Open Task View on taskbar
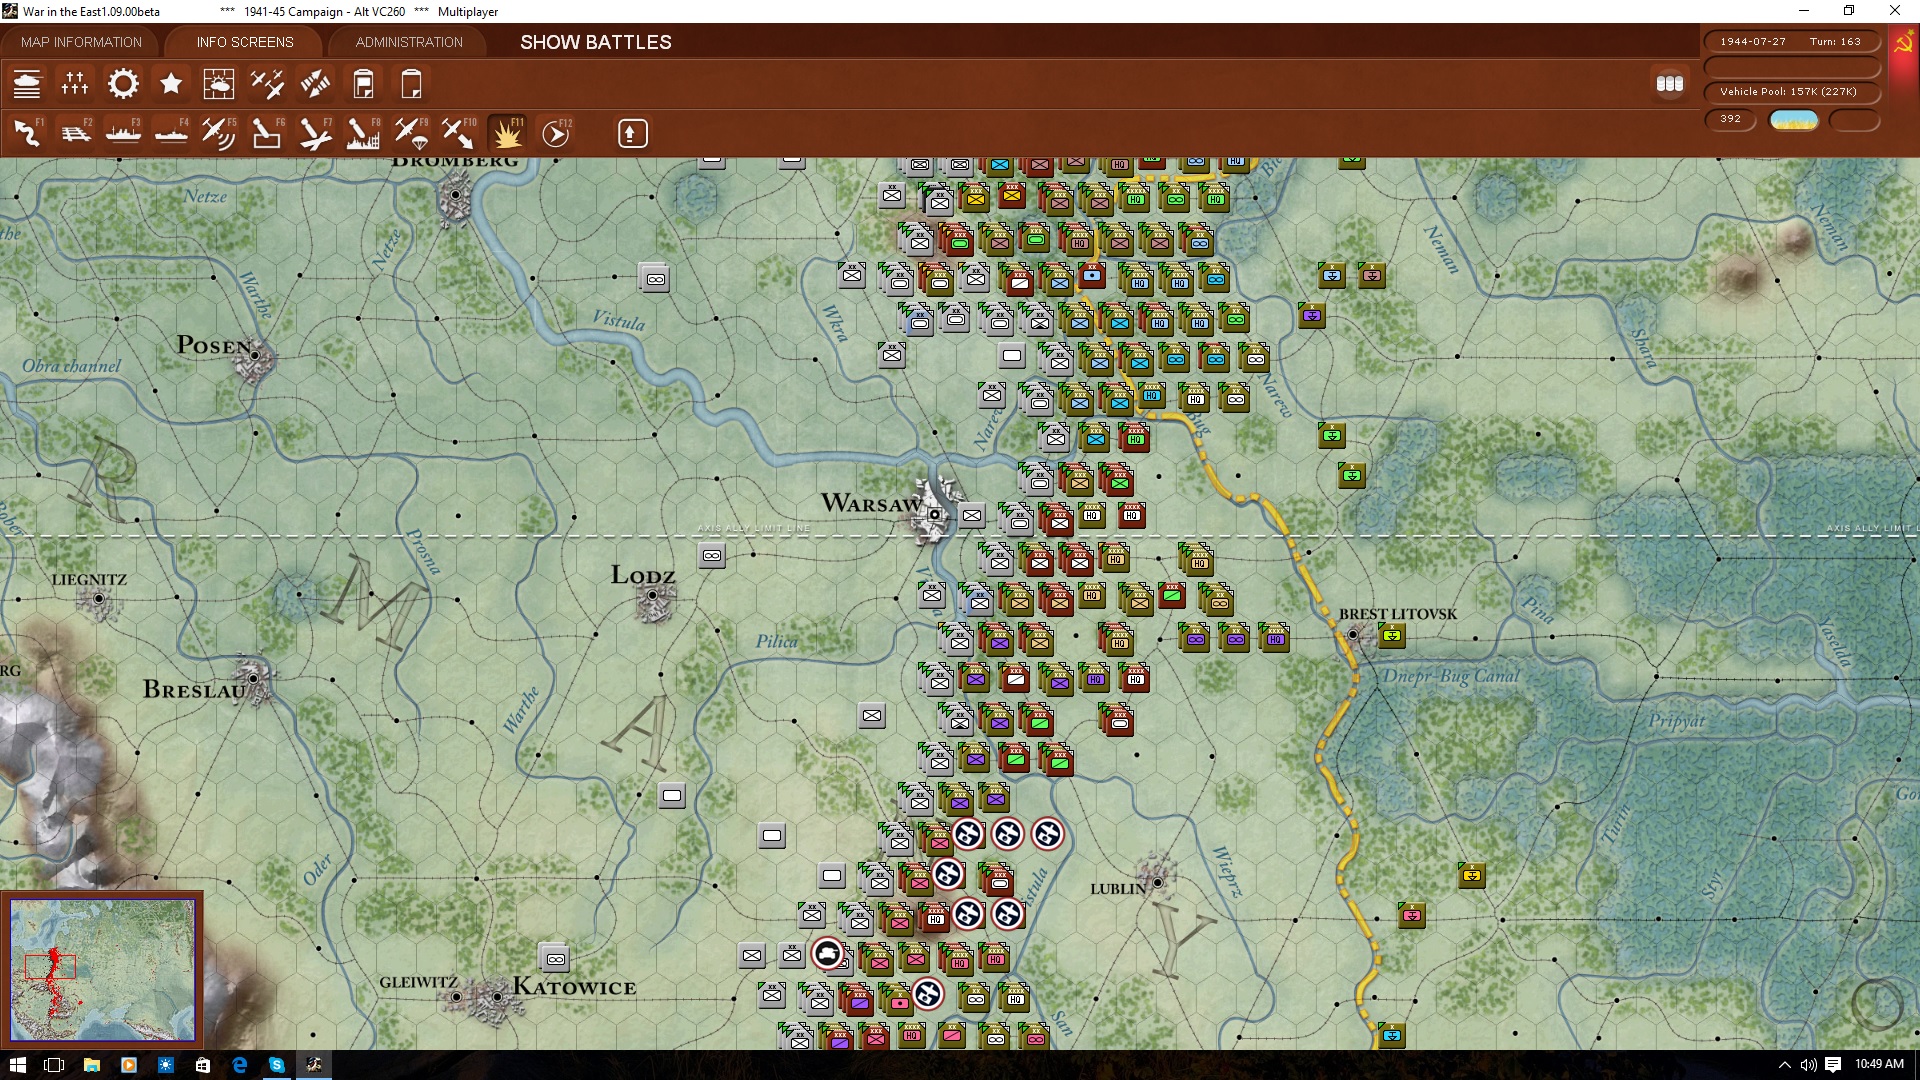 pos(54,1065)
